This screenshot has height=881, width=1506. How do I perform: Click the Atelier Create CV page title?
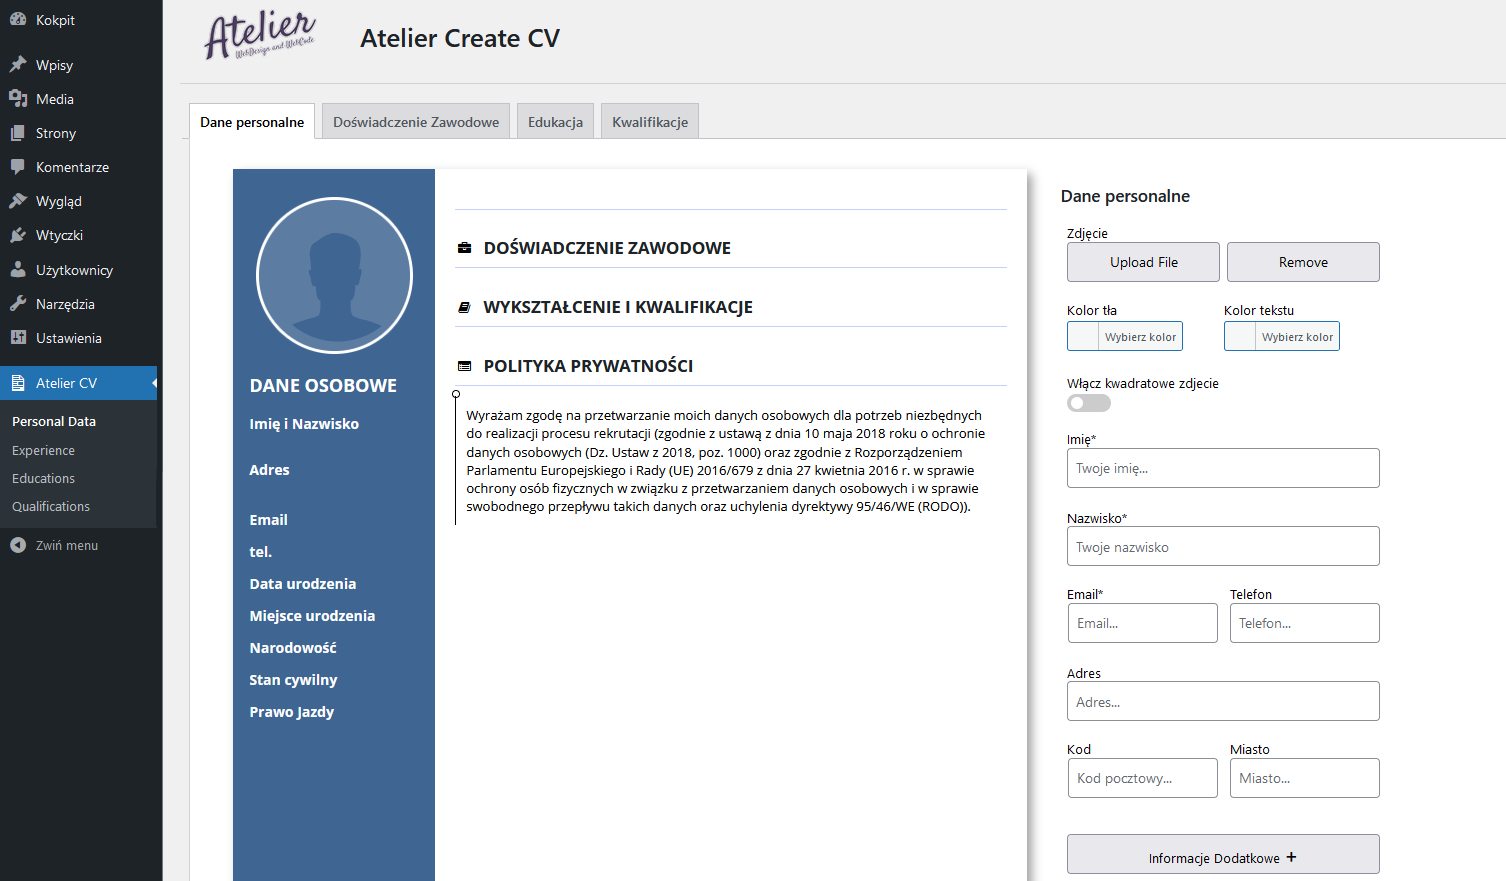click(460, 38)
